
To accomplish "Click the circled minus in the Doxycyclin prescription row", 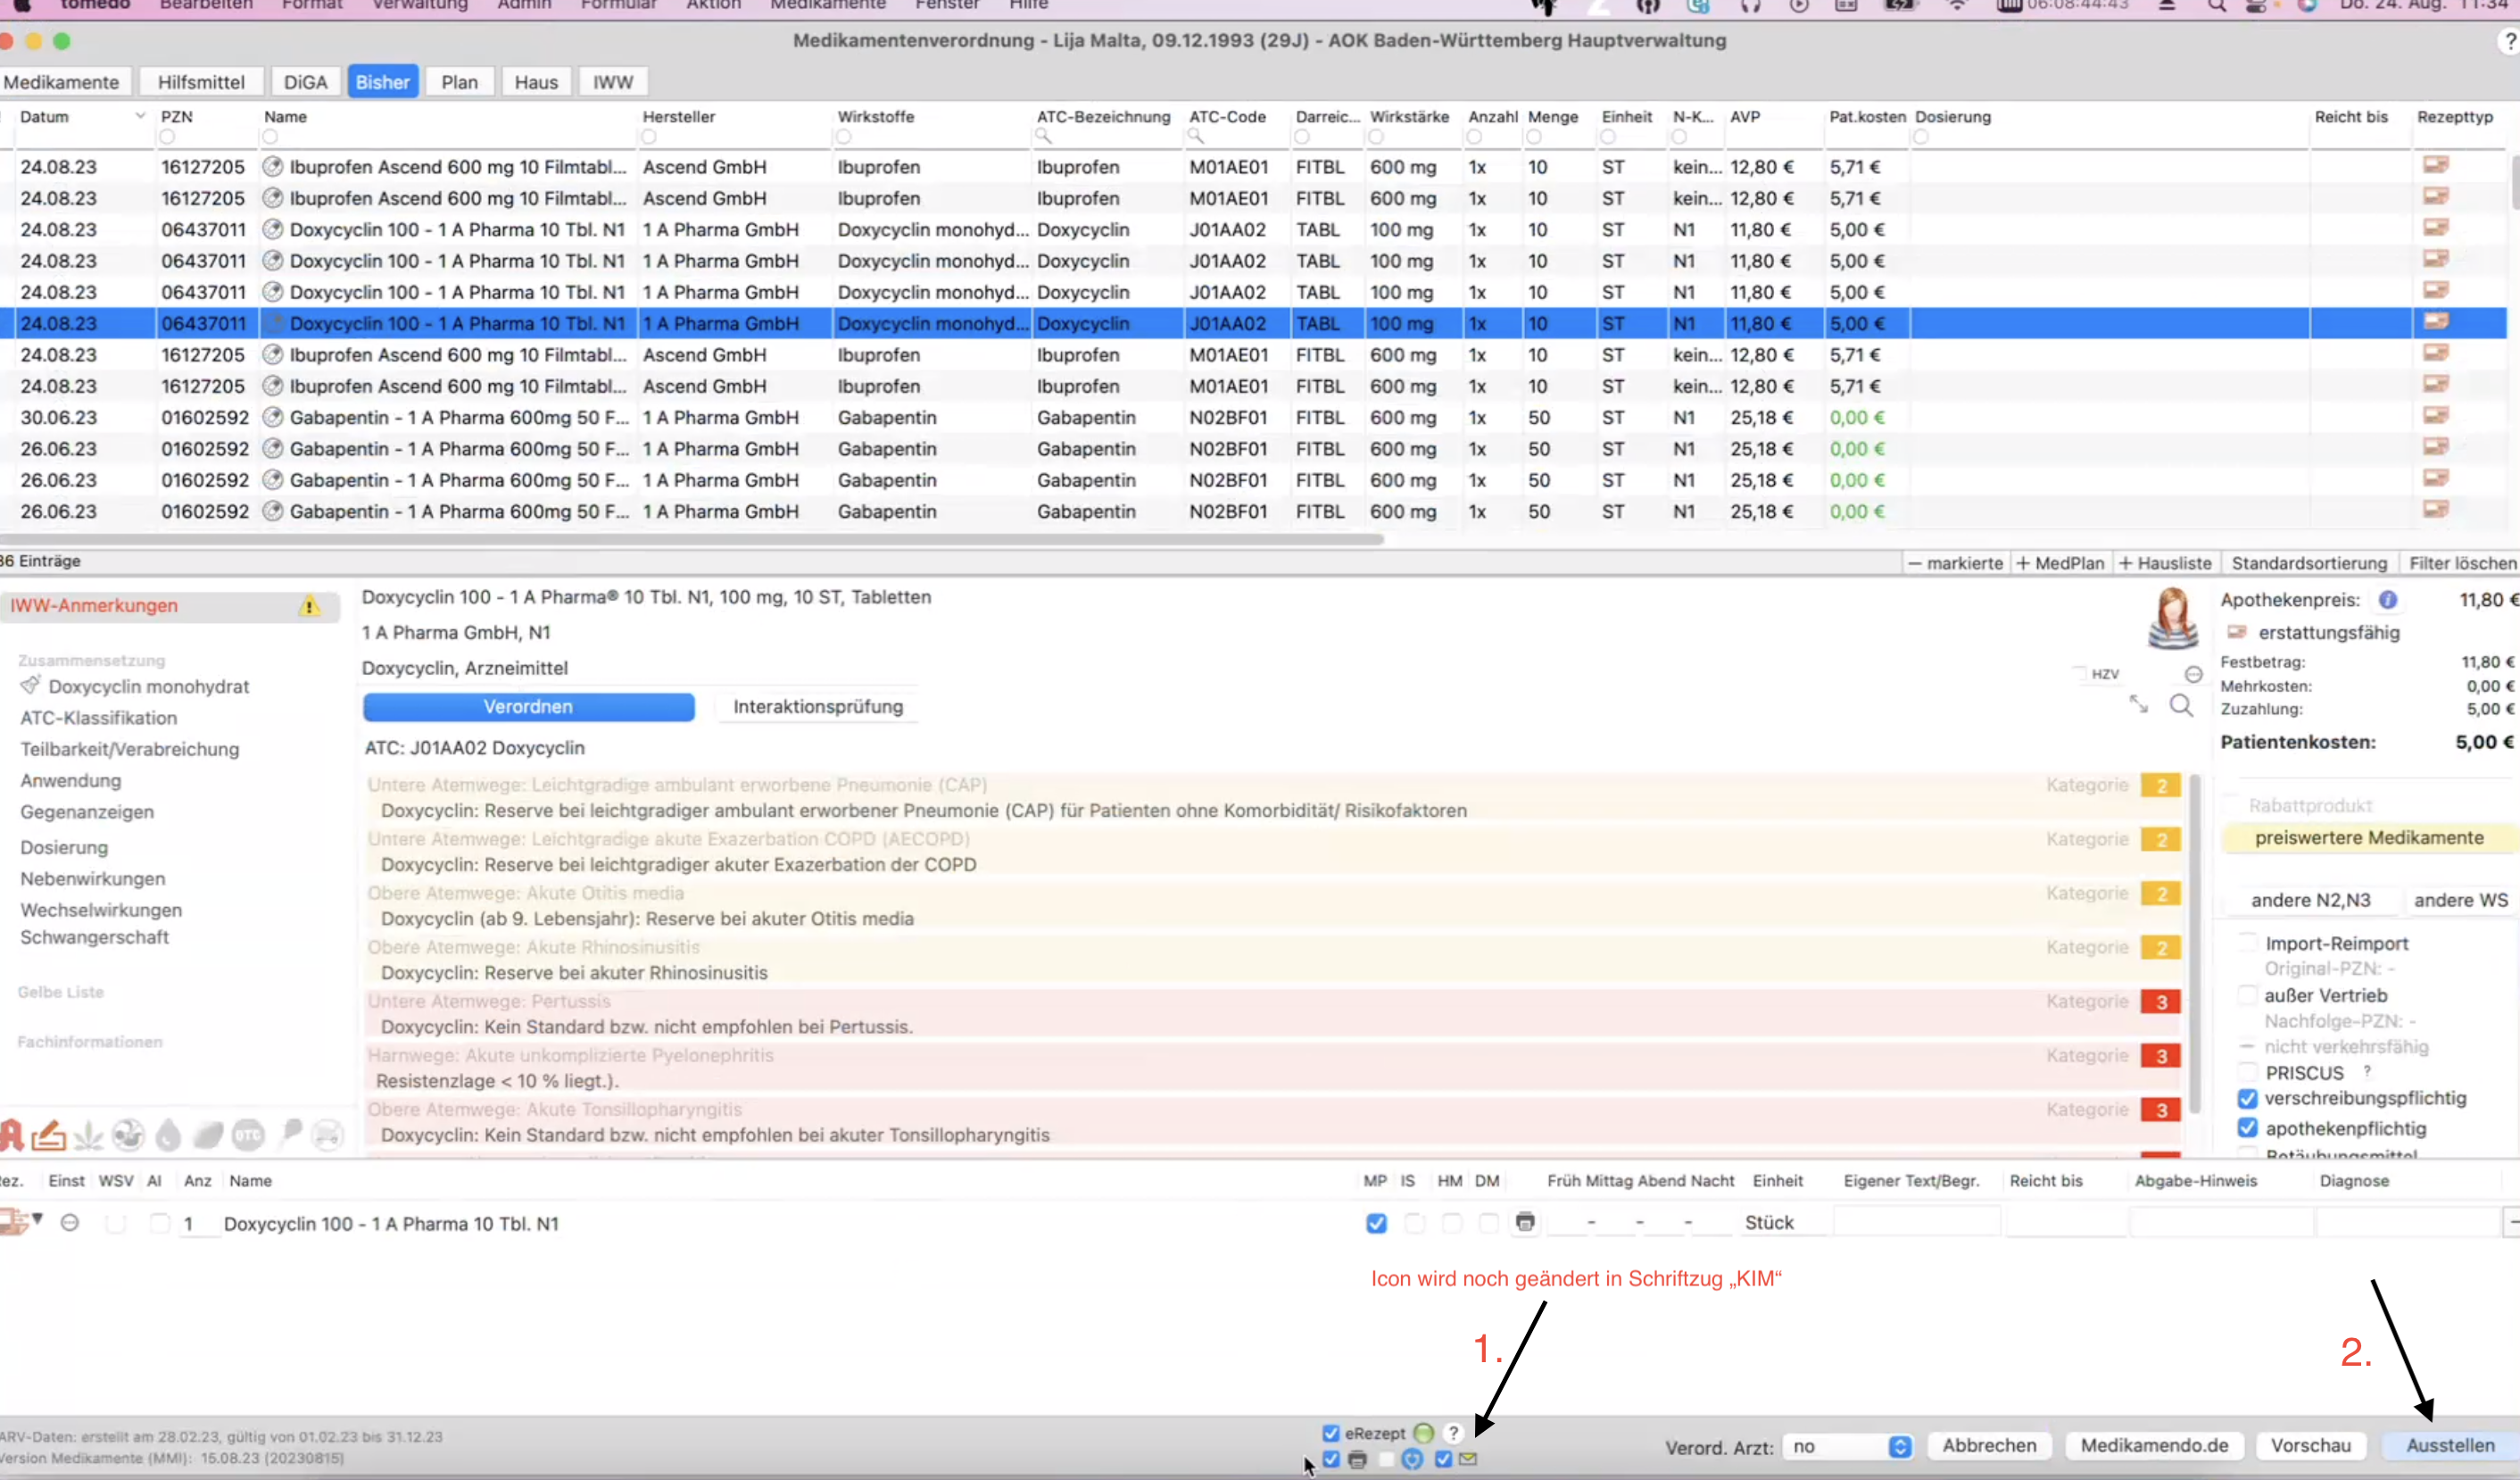I will tap(70, 1223).
